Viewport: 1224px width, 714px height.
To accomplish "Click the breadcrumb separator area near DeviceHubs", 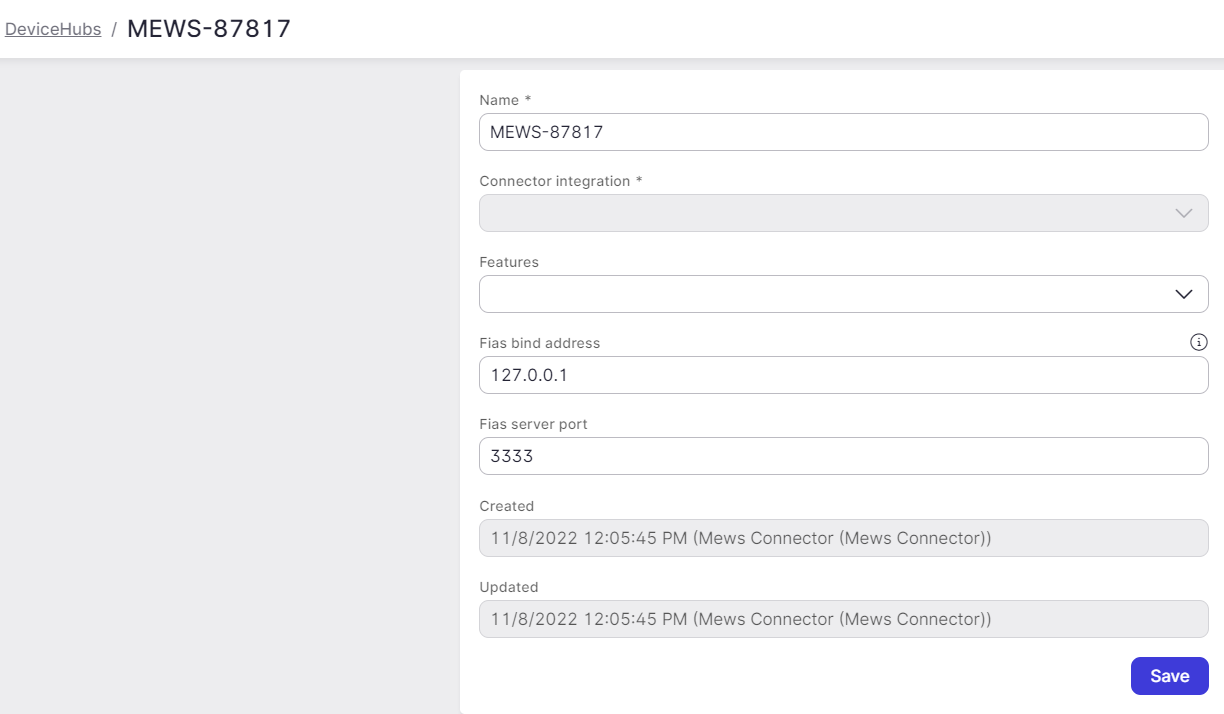I will point(113,29).
